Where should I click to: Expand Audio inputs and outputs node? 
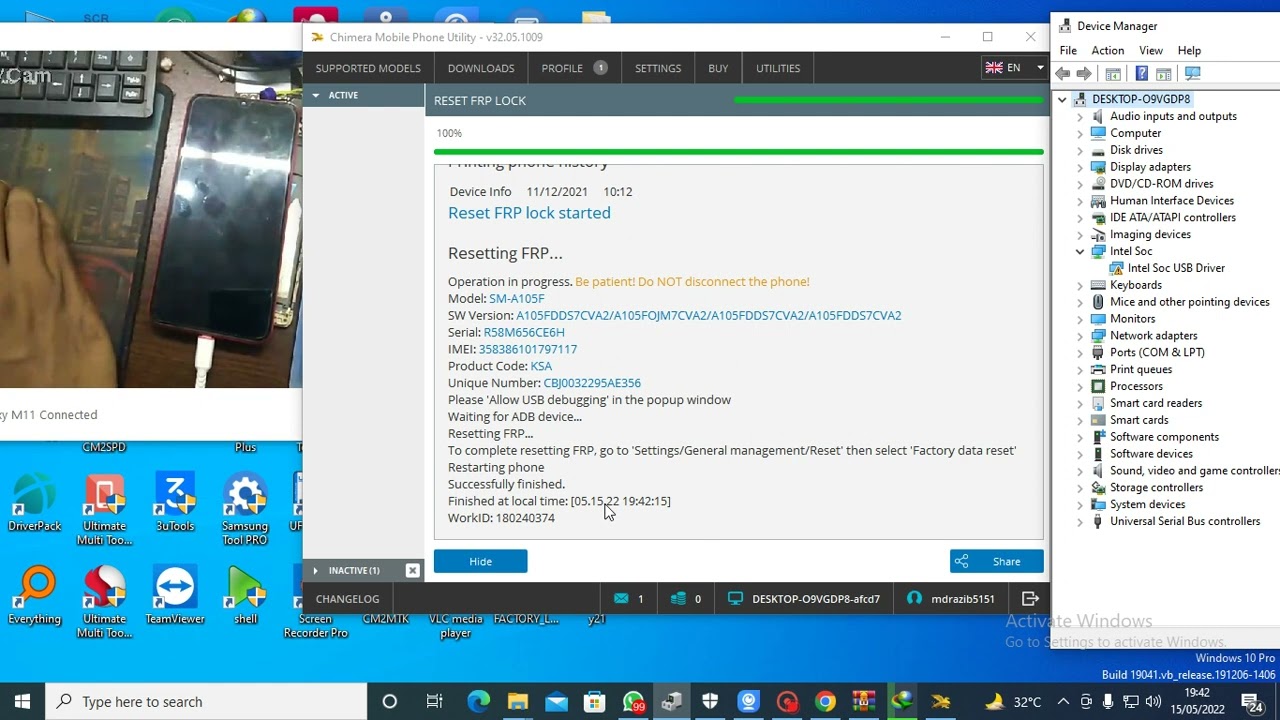(x=1080, y=116)
